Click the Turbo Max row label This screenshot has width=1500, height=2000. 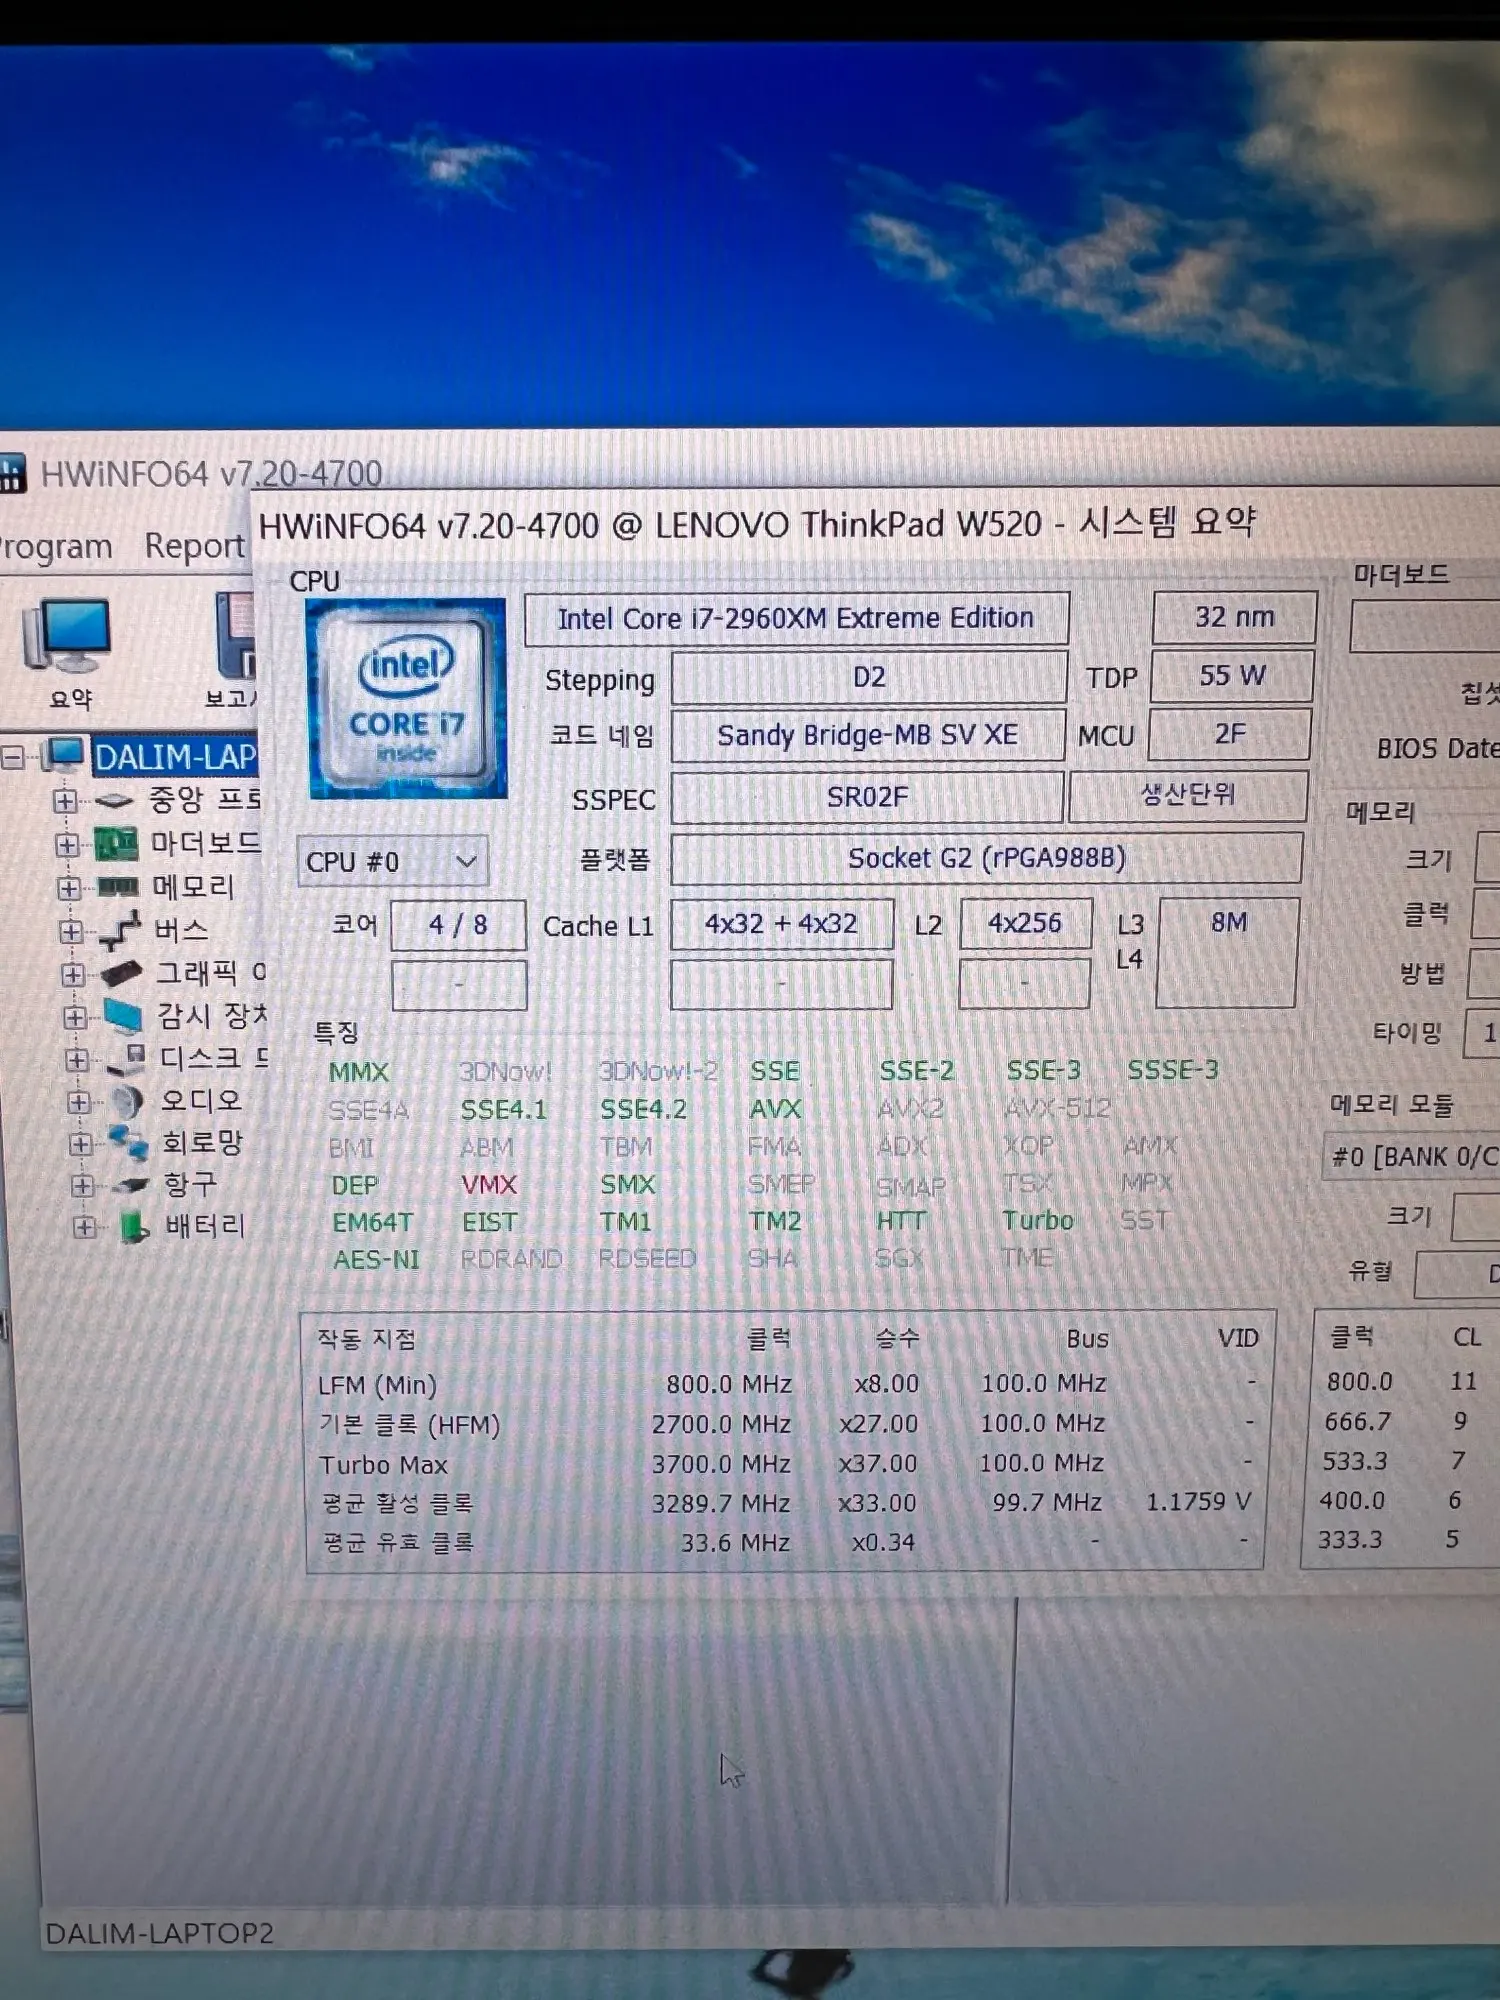384,1466
